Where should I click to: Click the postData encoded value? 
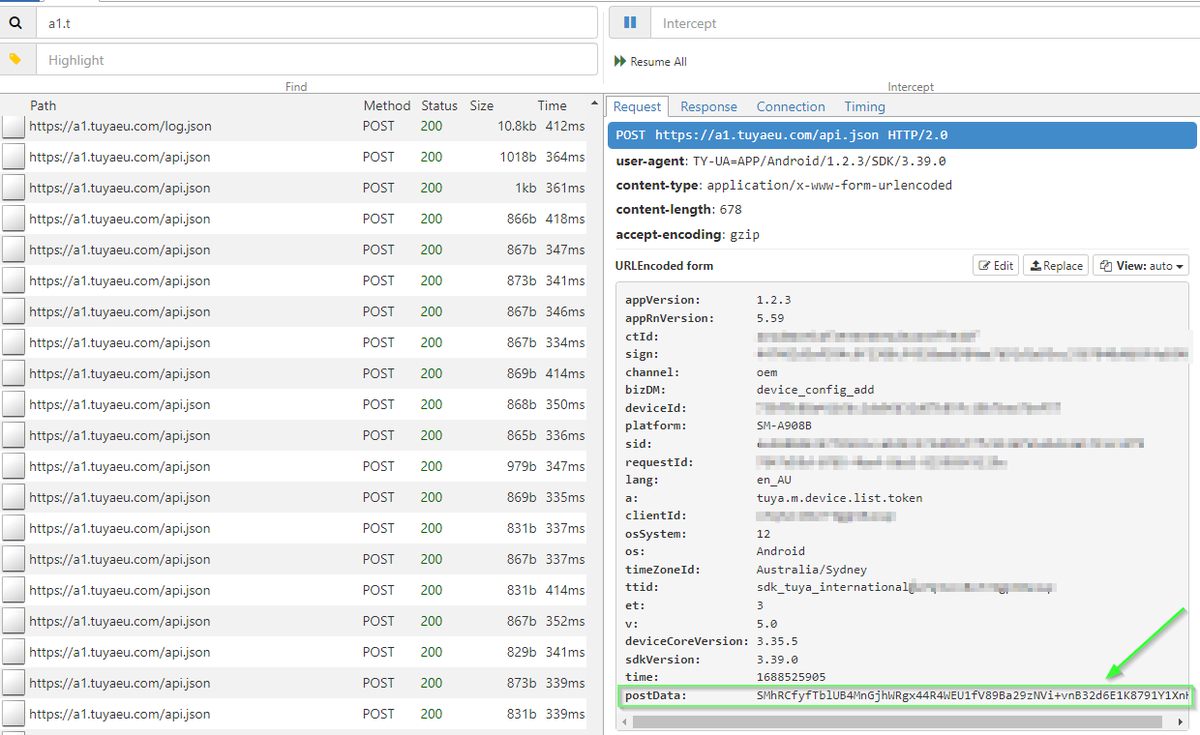point(973,695)
